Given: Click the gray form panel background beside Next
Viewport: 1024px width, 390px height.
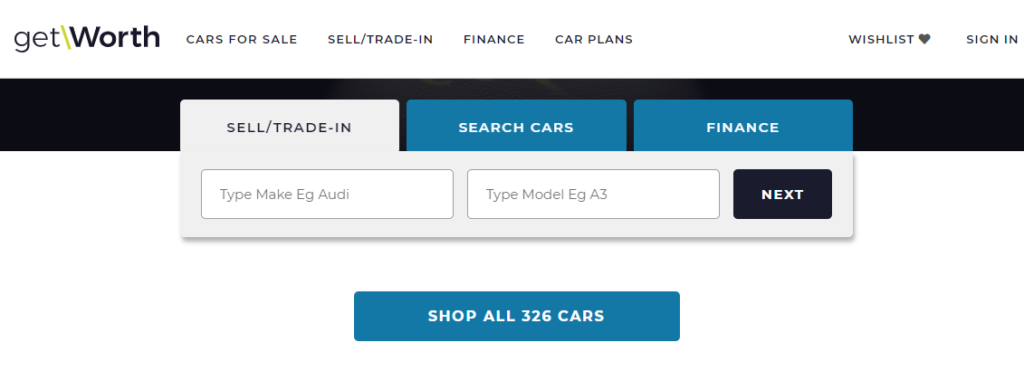Looking at the screenshot, I should 842,194.
